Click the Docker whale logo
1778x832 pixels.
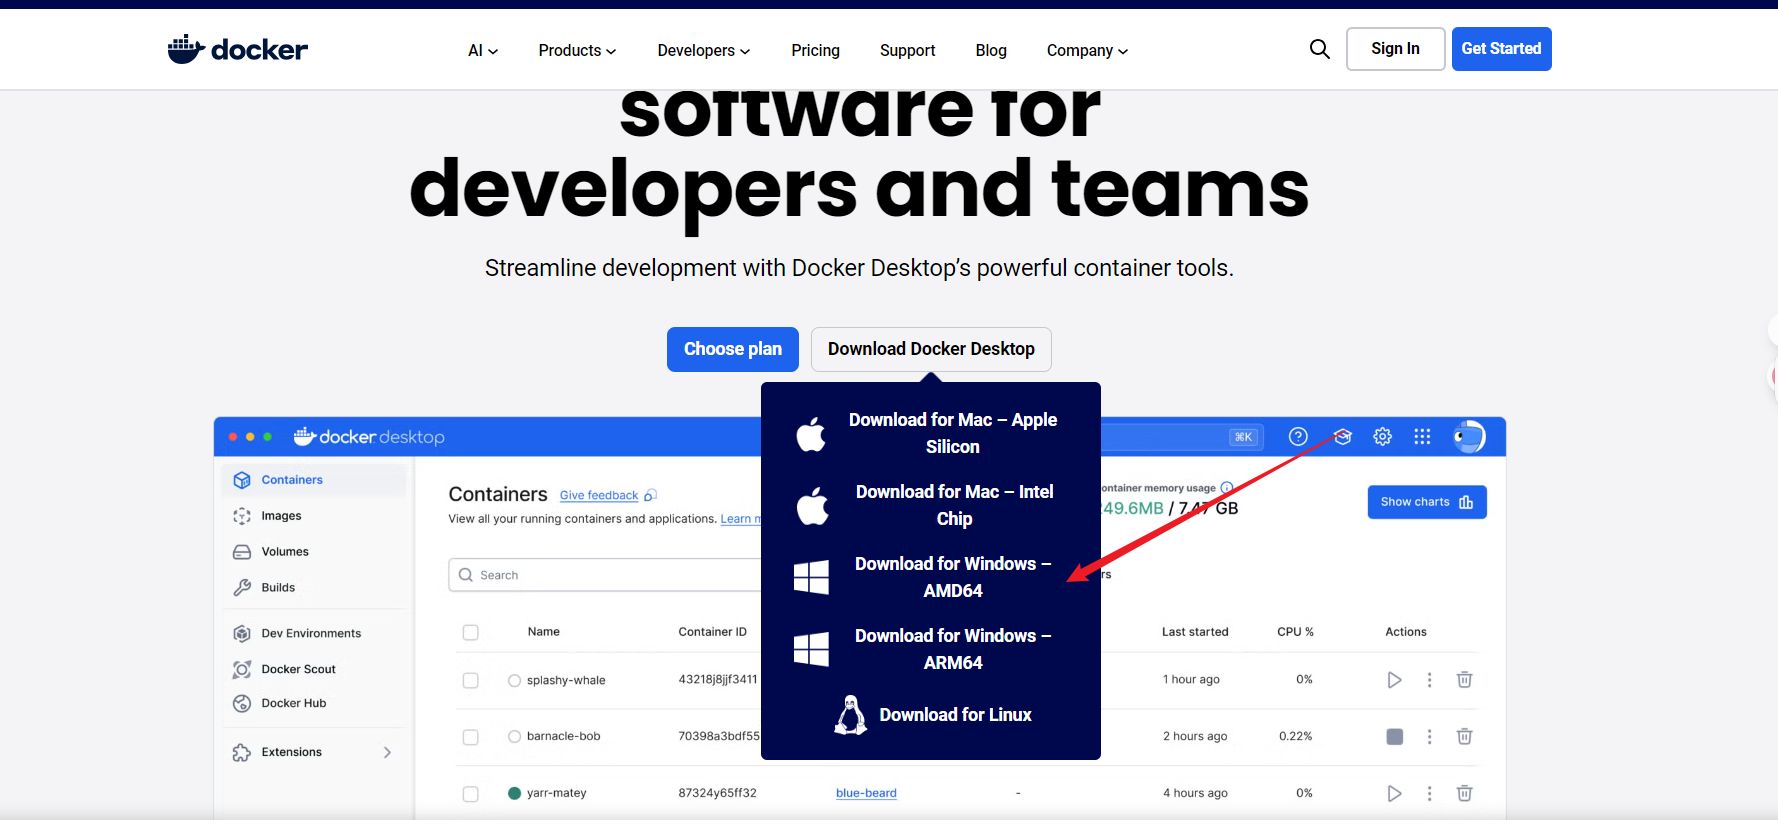(237, 49)
